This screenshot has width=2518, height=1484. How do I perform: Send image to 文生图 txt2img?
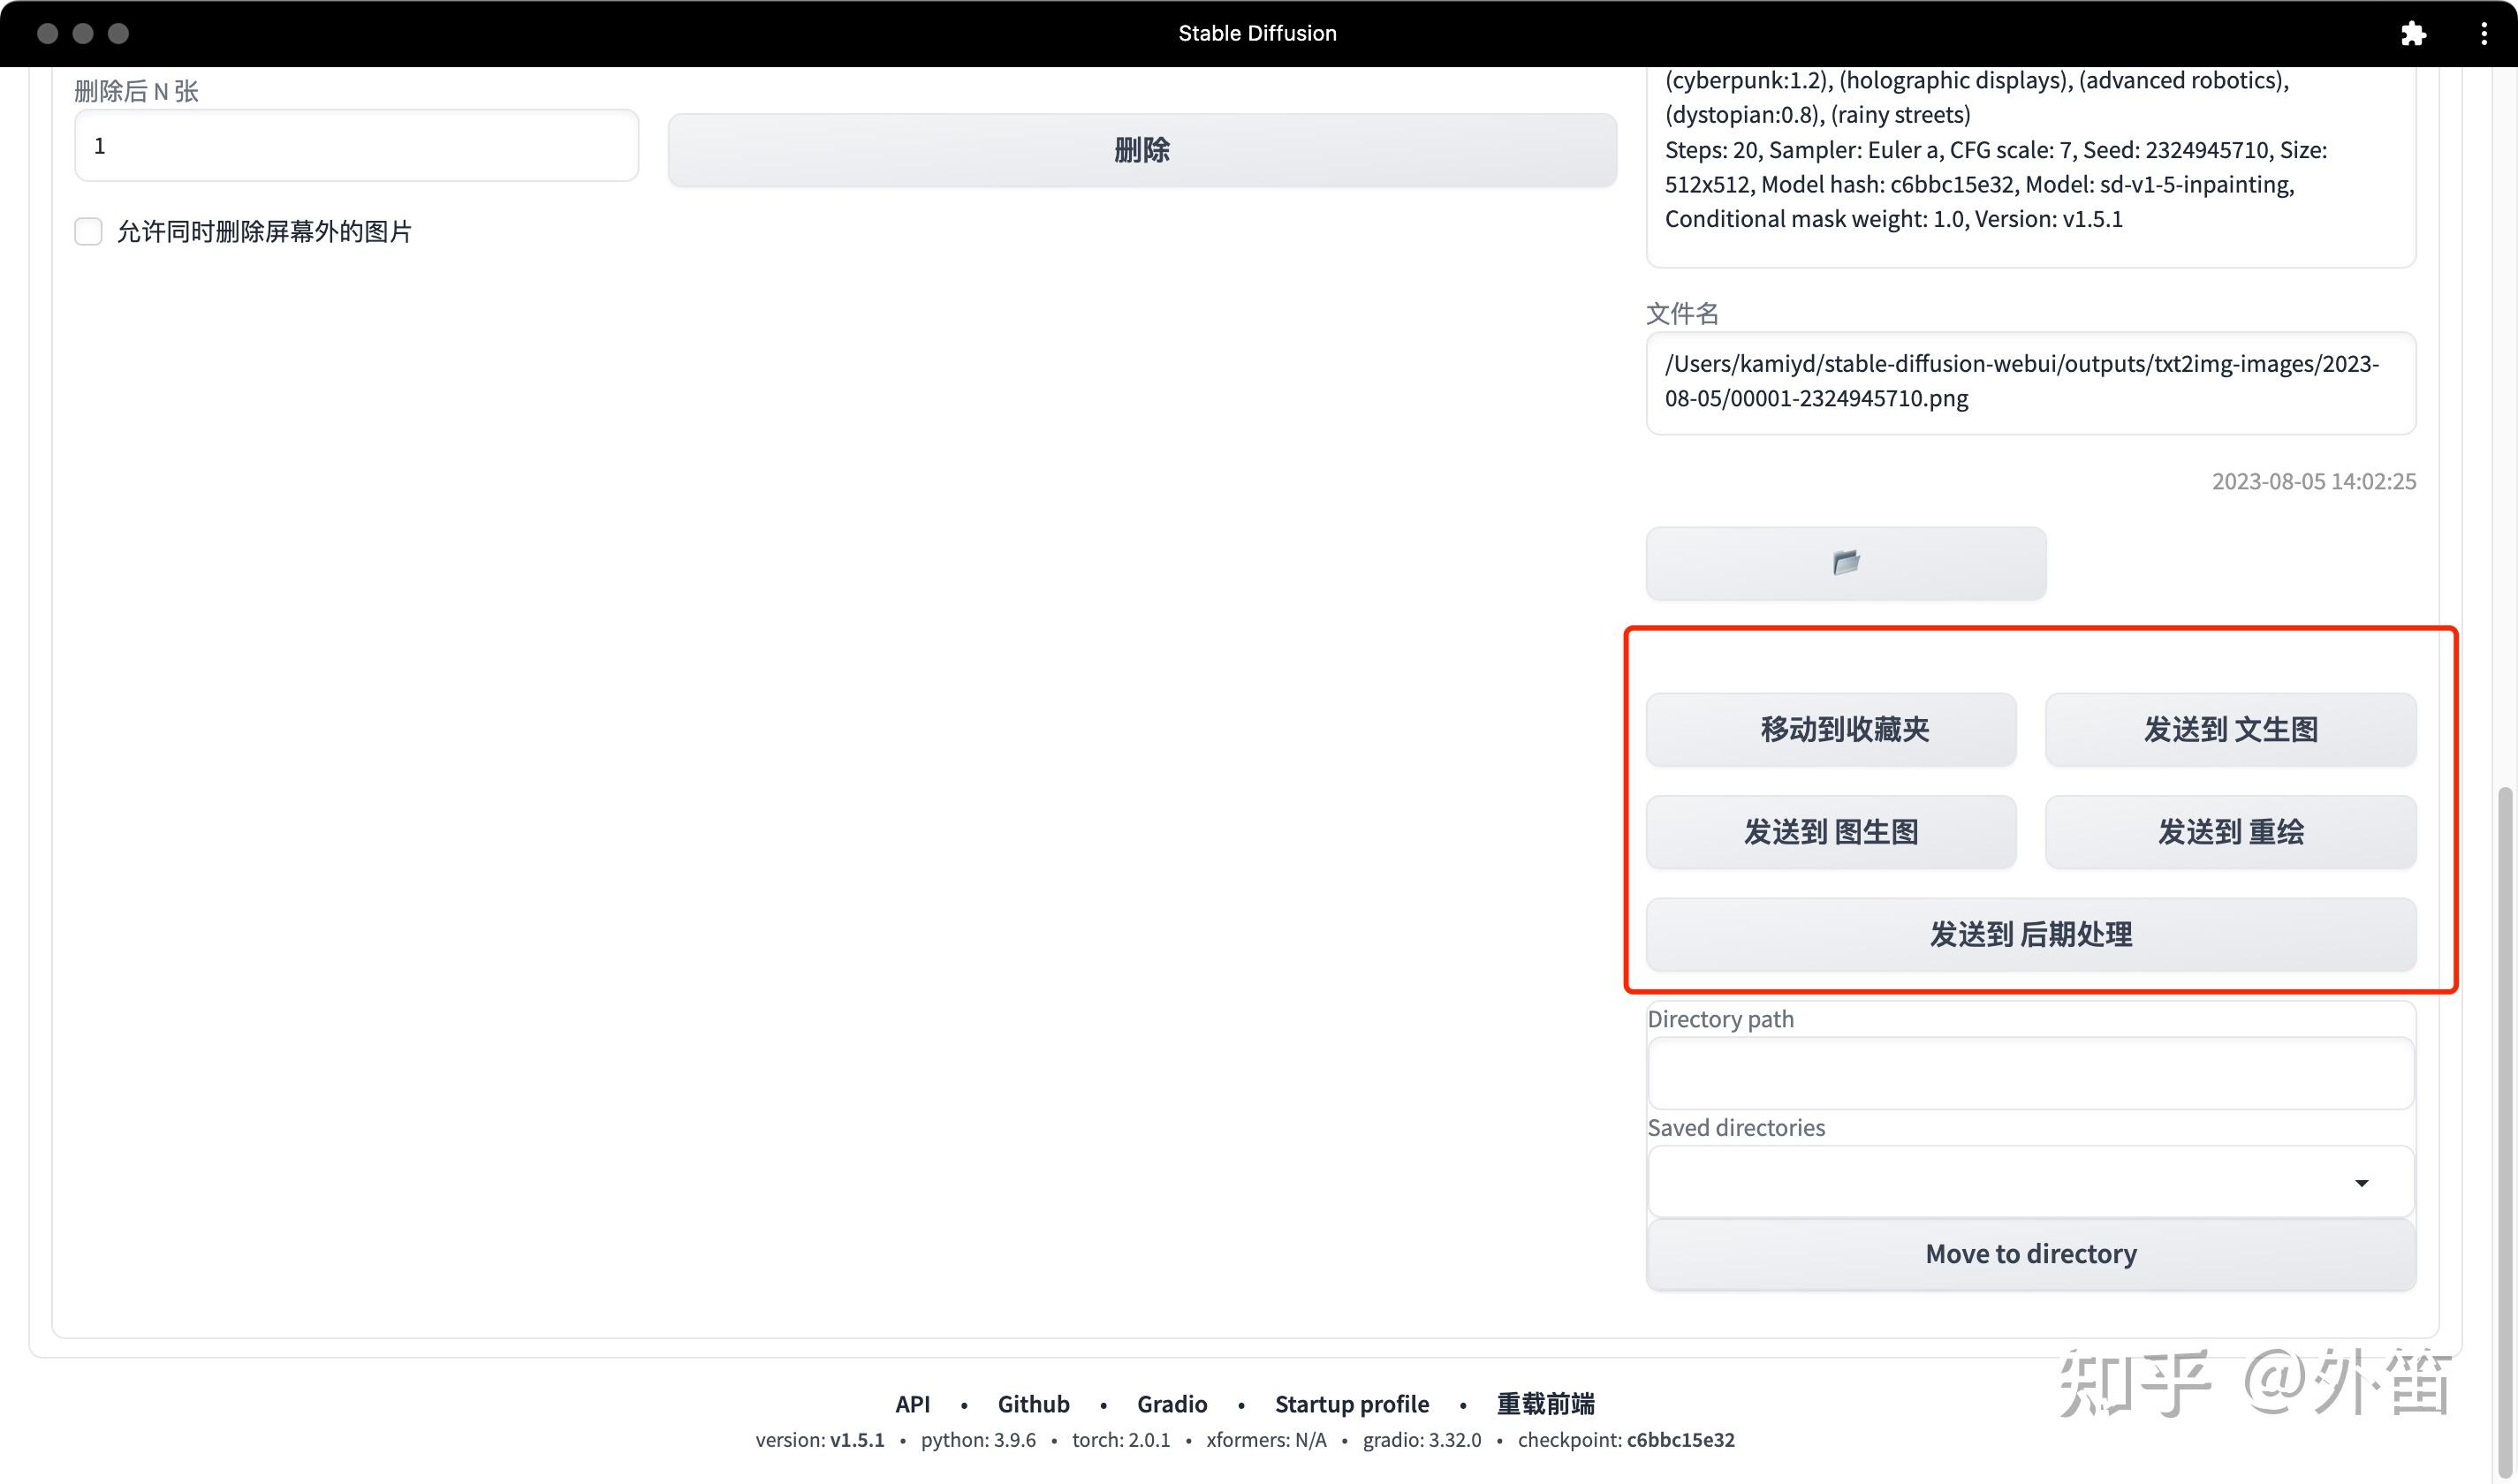[2230, 730]
